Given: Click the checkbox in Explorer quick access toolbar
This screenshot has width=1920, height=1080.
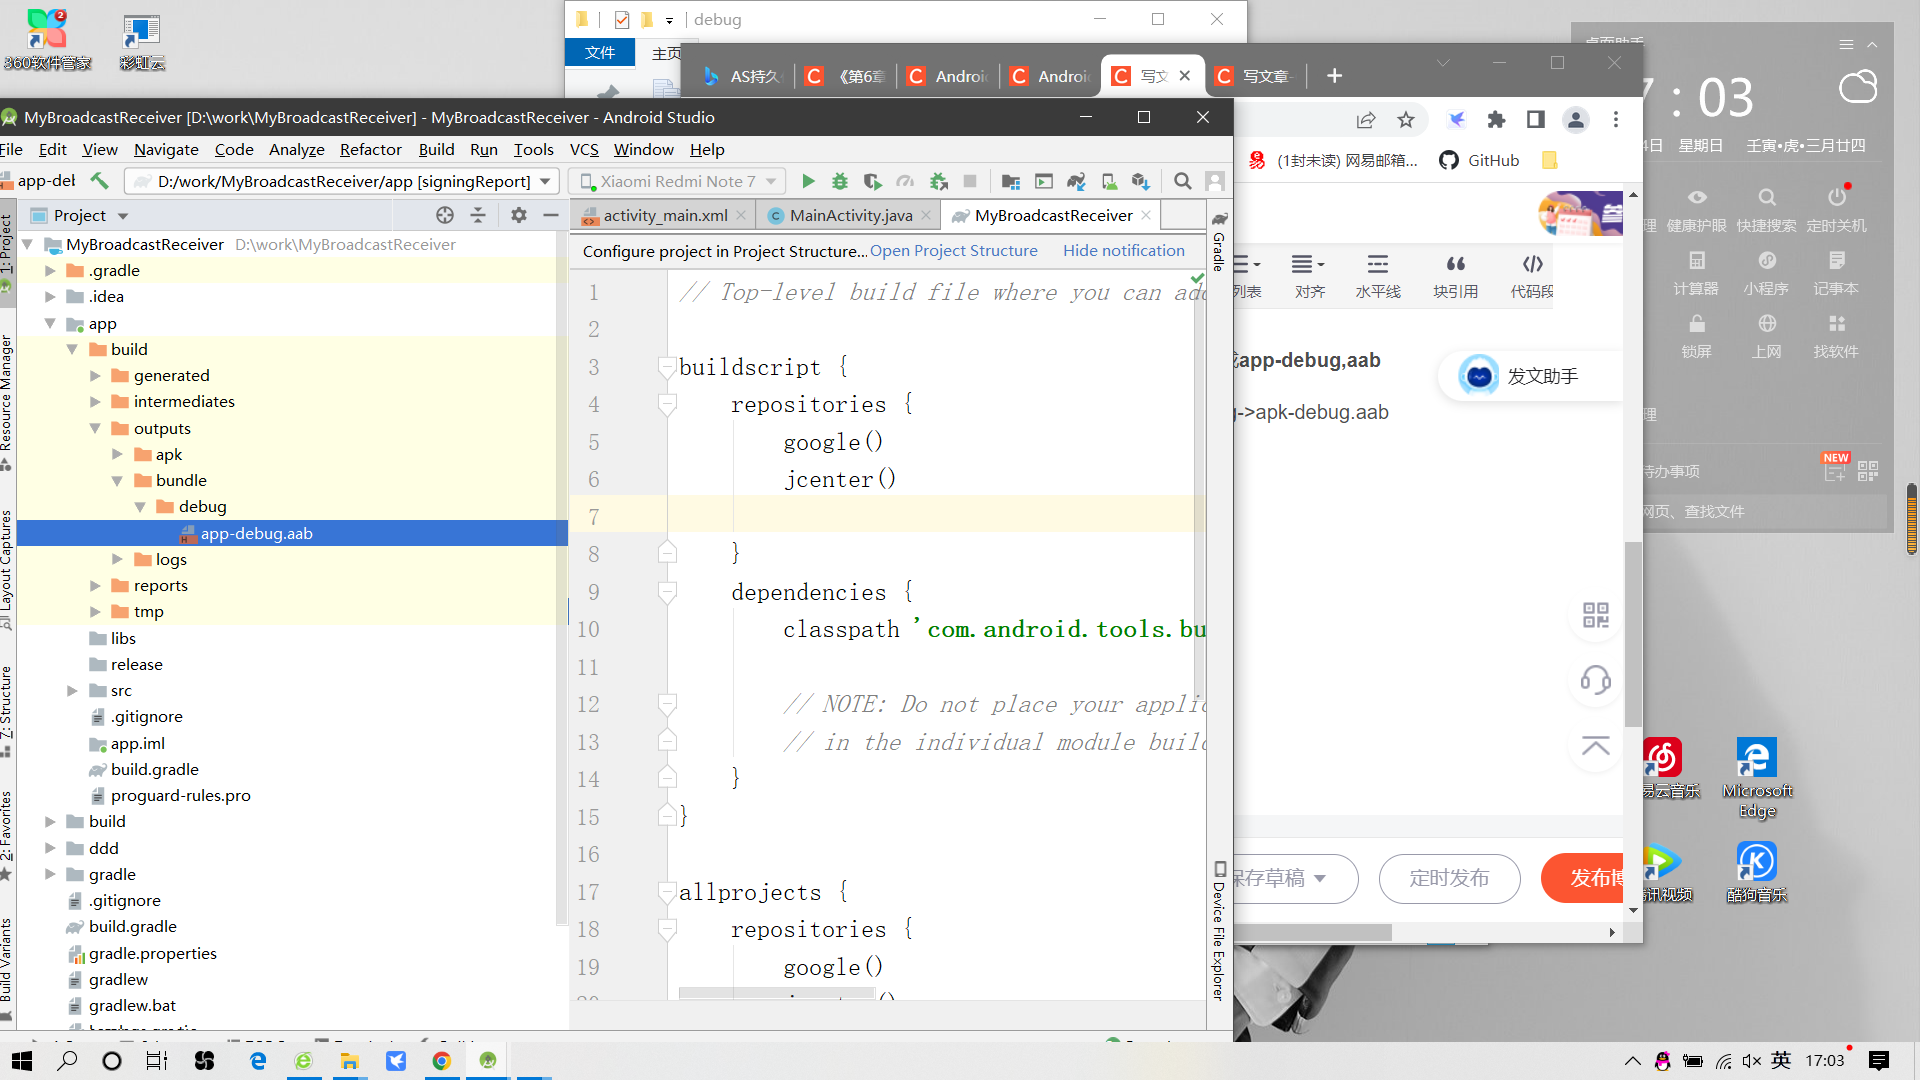Looking at the screenshot, I should point(622,19).
